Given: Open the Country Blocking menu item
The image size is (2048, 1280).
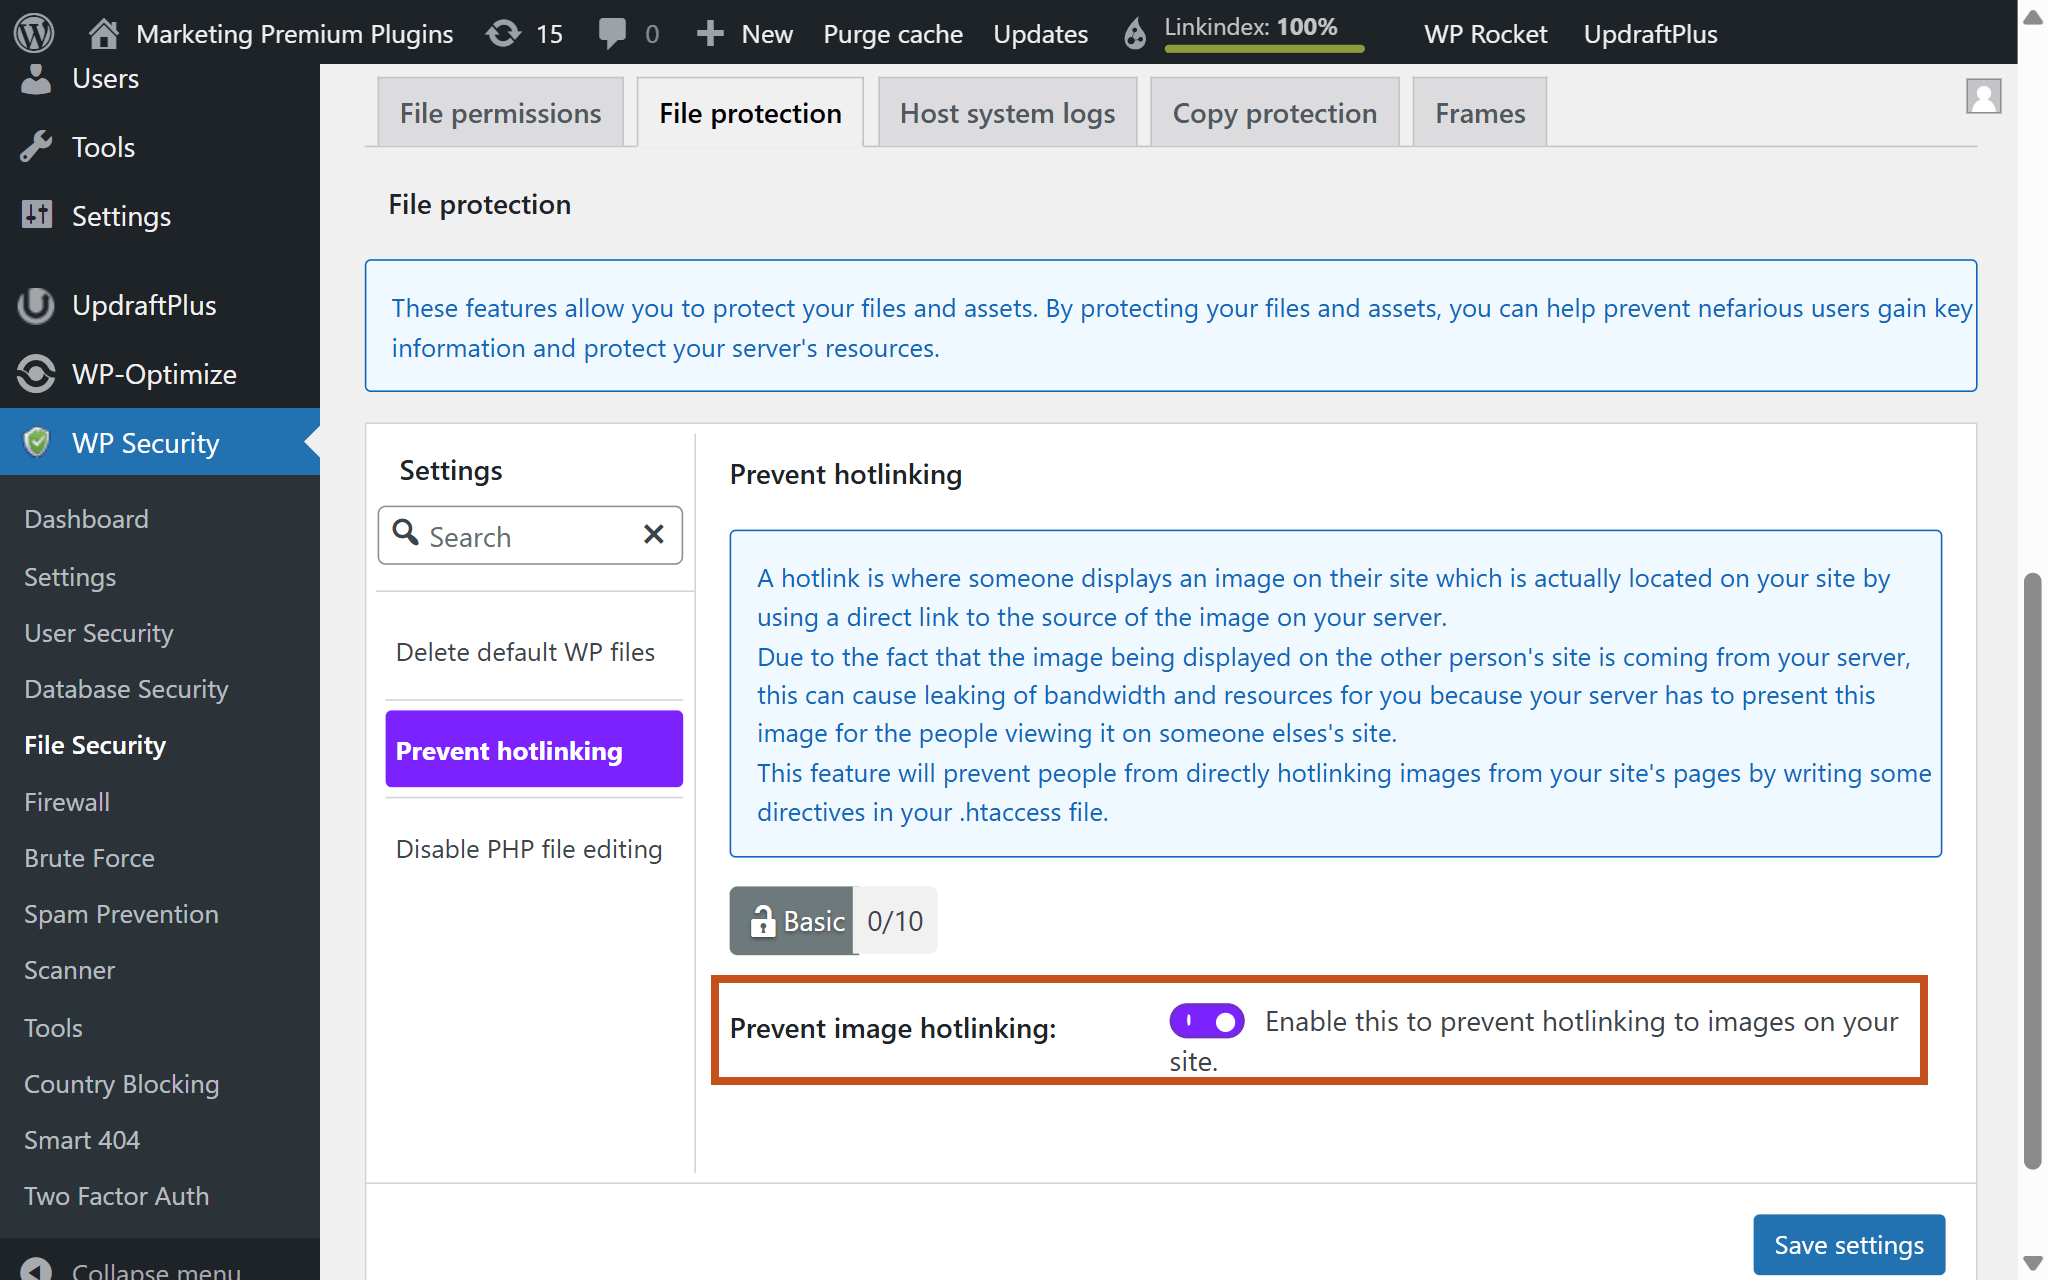Looking at the screenshot, I should 121,1084.
